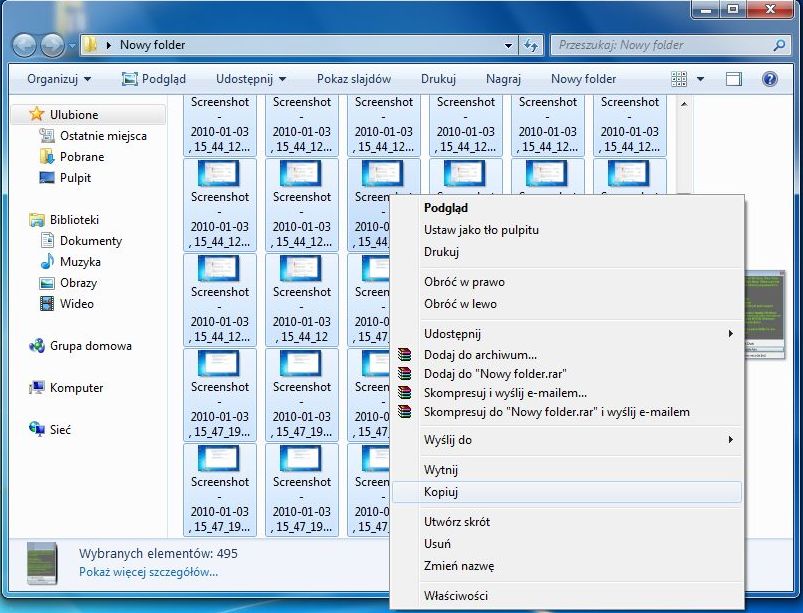The image size is (803, 613).
Task: Click the refresh icon beside address bar
Action: (531, 45)
